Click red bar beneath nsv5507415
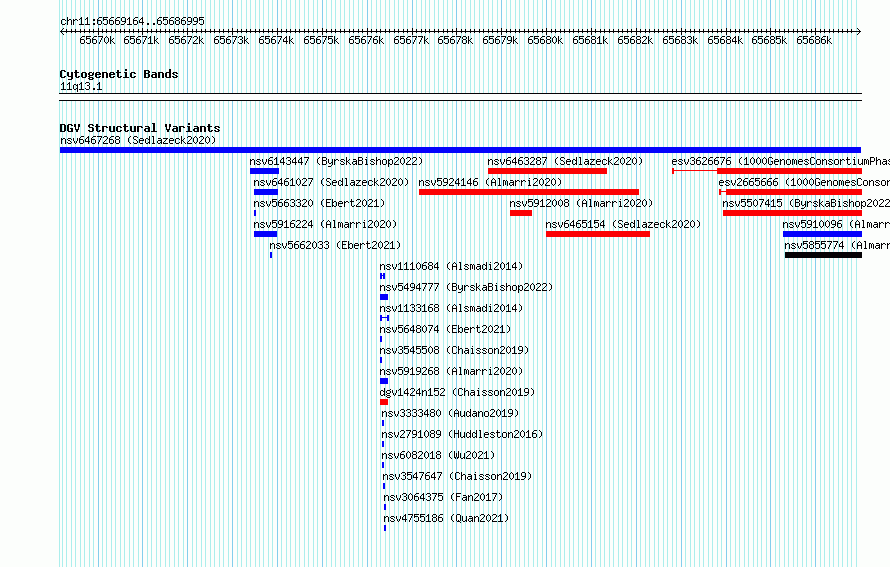The width and height of the screenshot is (890, 567). pyautogui.click(x=792, y=213)
